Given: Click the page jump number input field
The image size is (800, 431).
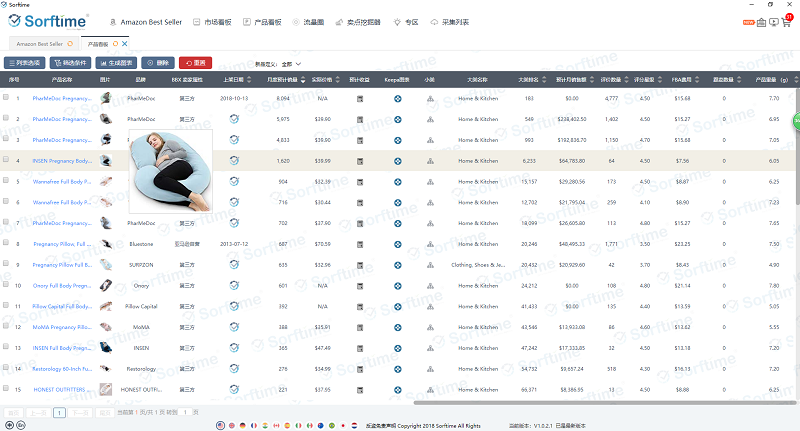Looking at the screenshot, I should pos(185,412).
